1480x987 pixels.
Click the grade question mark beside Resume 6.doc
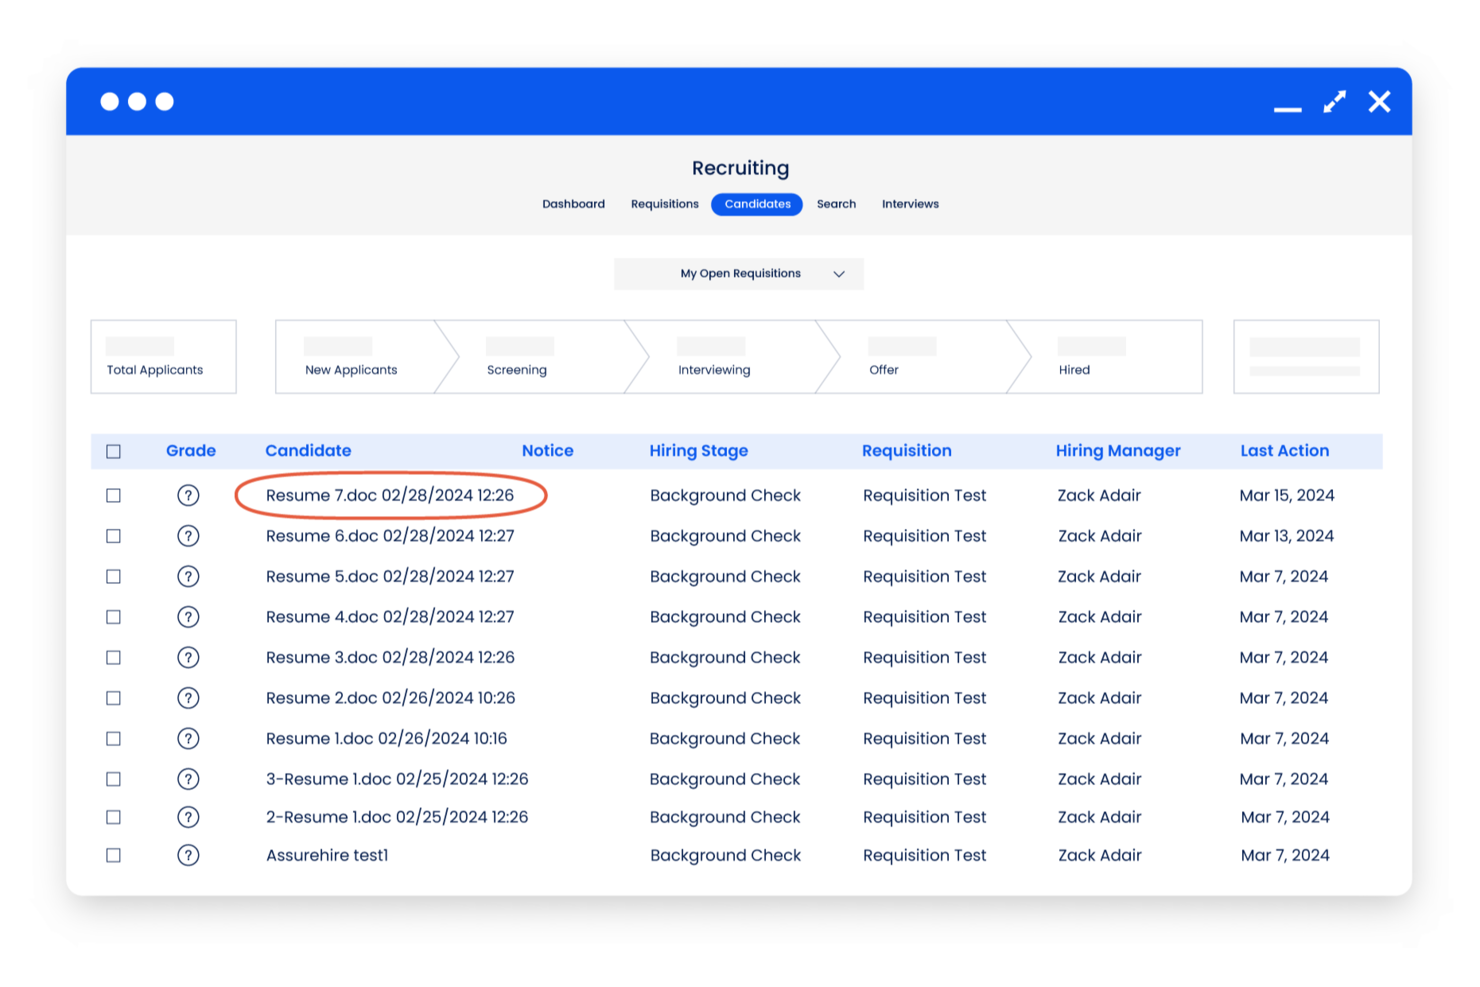(x=189, y=535)
